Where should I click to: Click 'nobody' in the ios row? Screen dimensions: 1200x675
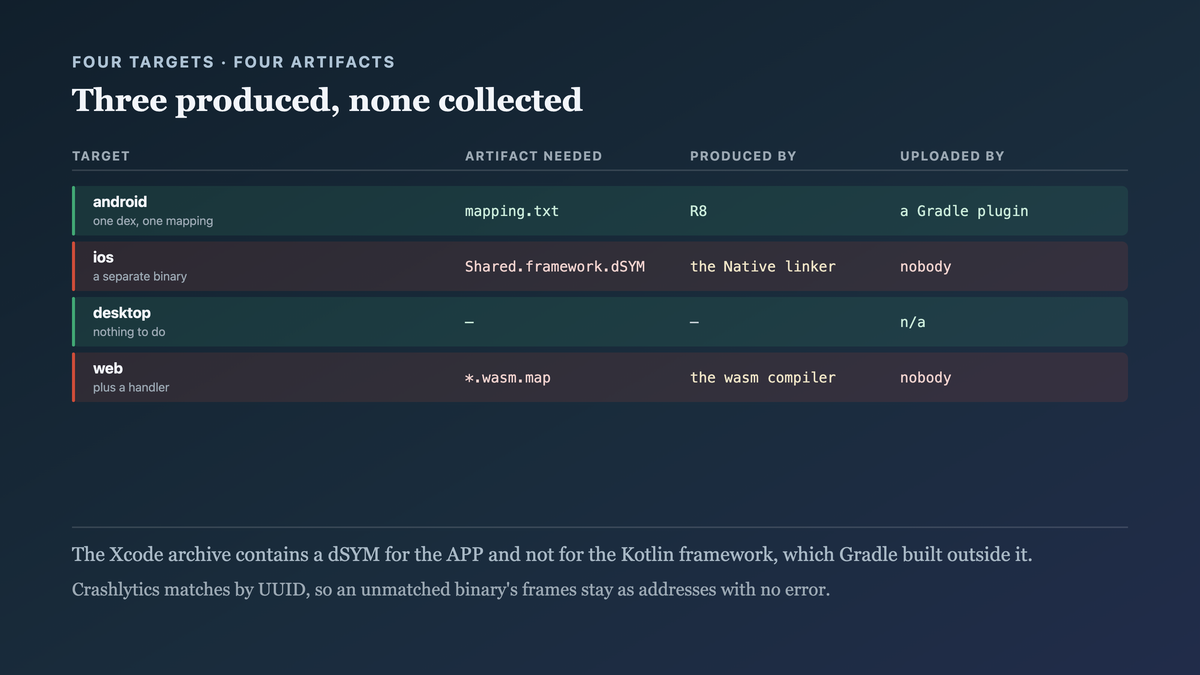pyautogui.click(x=926, y=267)
